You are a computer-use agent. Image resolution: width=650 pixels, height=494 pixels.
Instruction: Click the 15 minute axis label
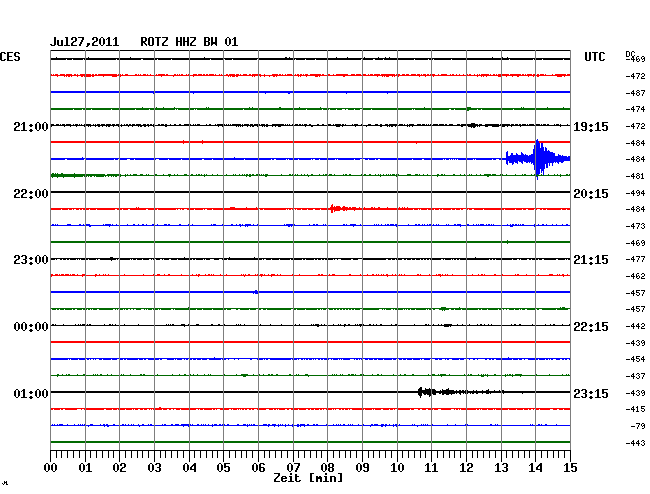570,468
